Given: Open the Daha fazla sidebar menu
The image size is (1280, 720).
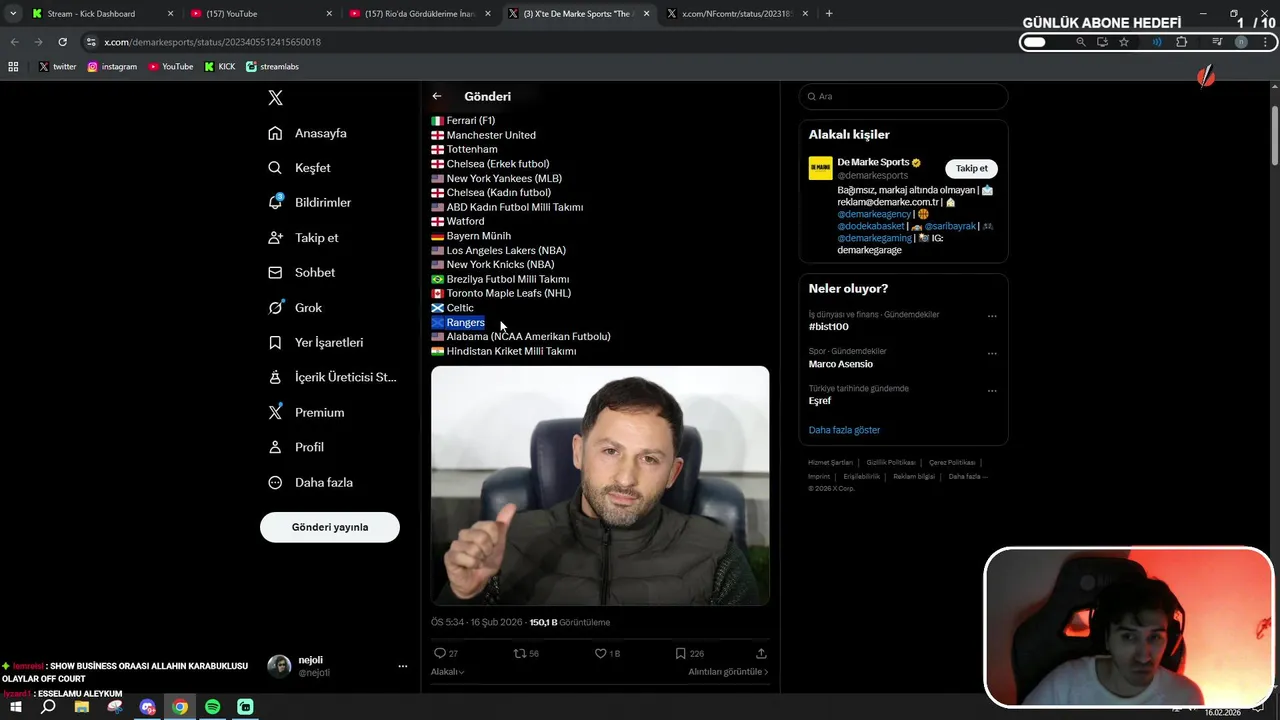Looking at the screenshot, I should [311, 482].
